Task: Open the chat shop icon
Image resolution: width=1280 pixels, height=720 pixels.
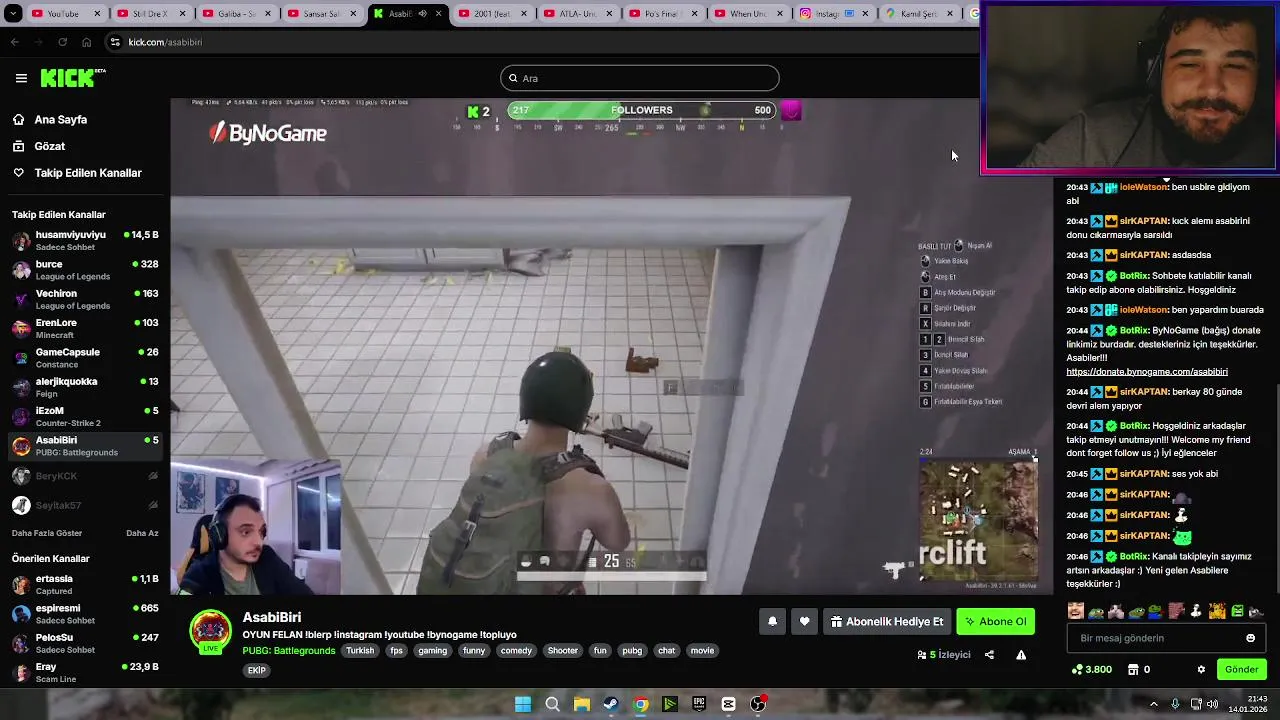Action: (x=1132, y=669)
